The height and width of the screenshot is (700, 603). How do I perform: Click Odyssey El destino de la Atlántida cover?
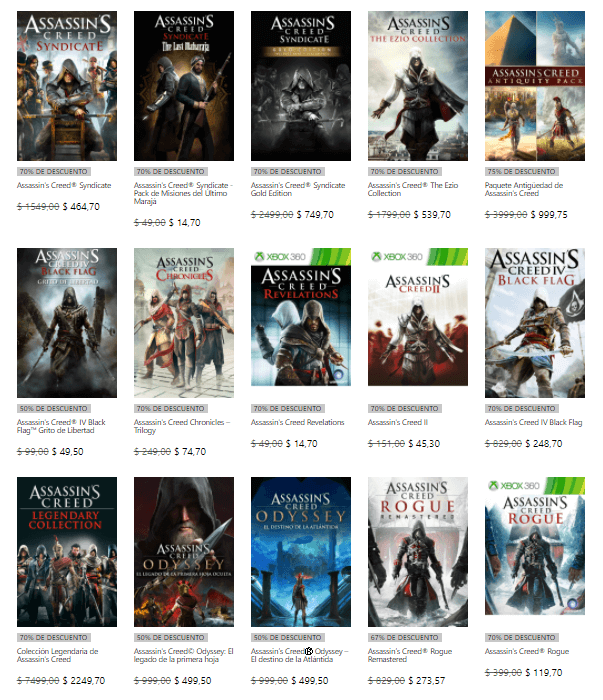tap(301, 552)
